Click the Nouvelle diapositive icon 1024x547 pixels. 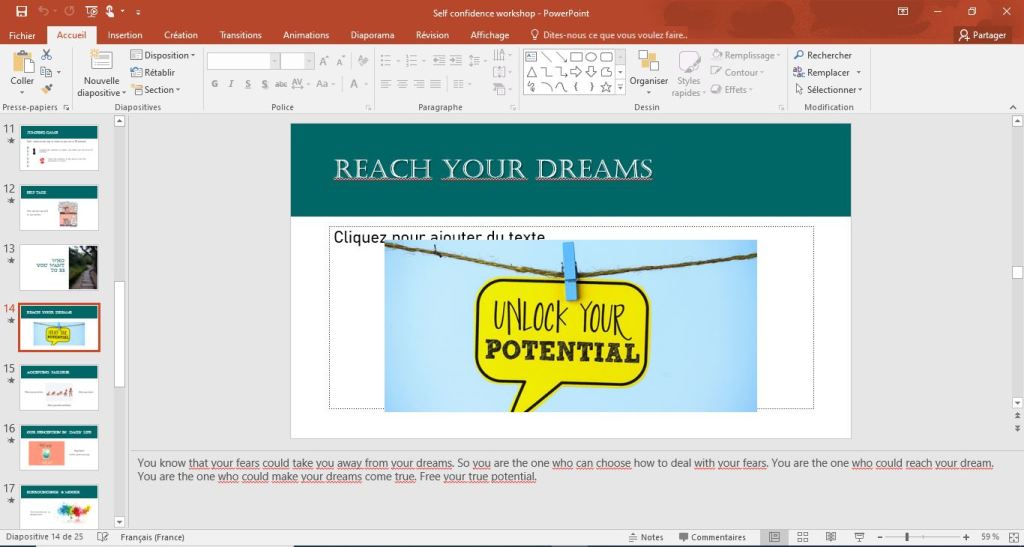[101, 60]
